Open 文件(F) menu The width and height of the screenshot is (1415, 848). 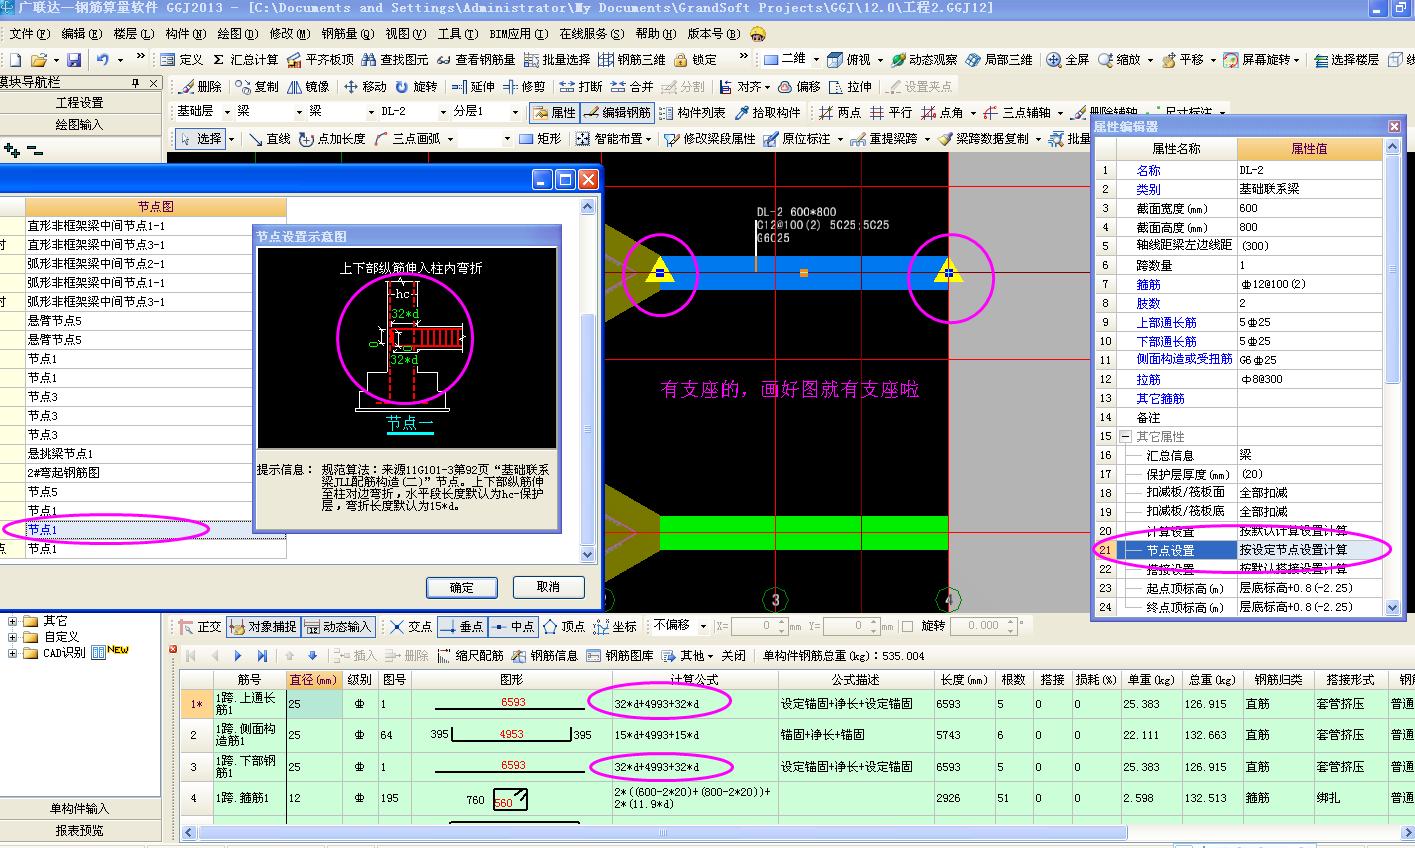(x=29, y=34)
